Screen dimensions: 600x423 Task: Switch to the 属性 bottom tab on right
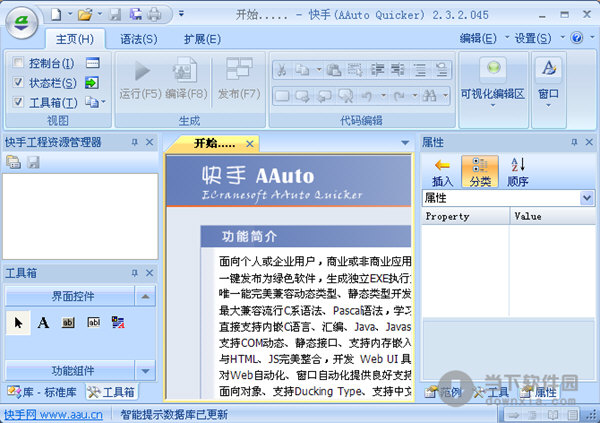coord(539,392)
